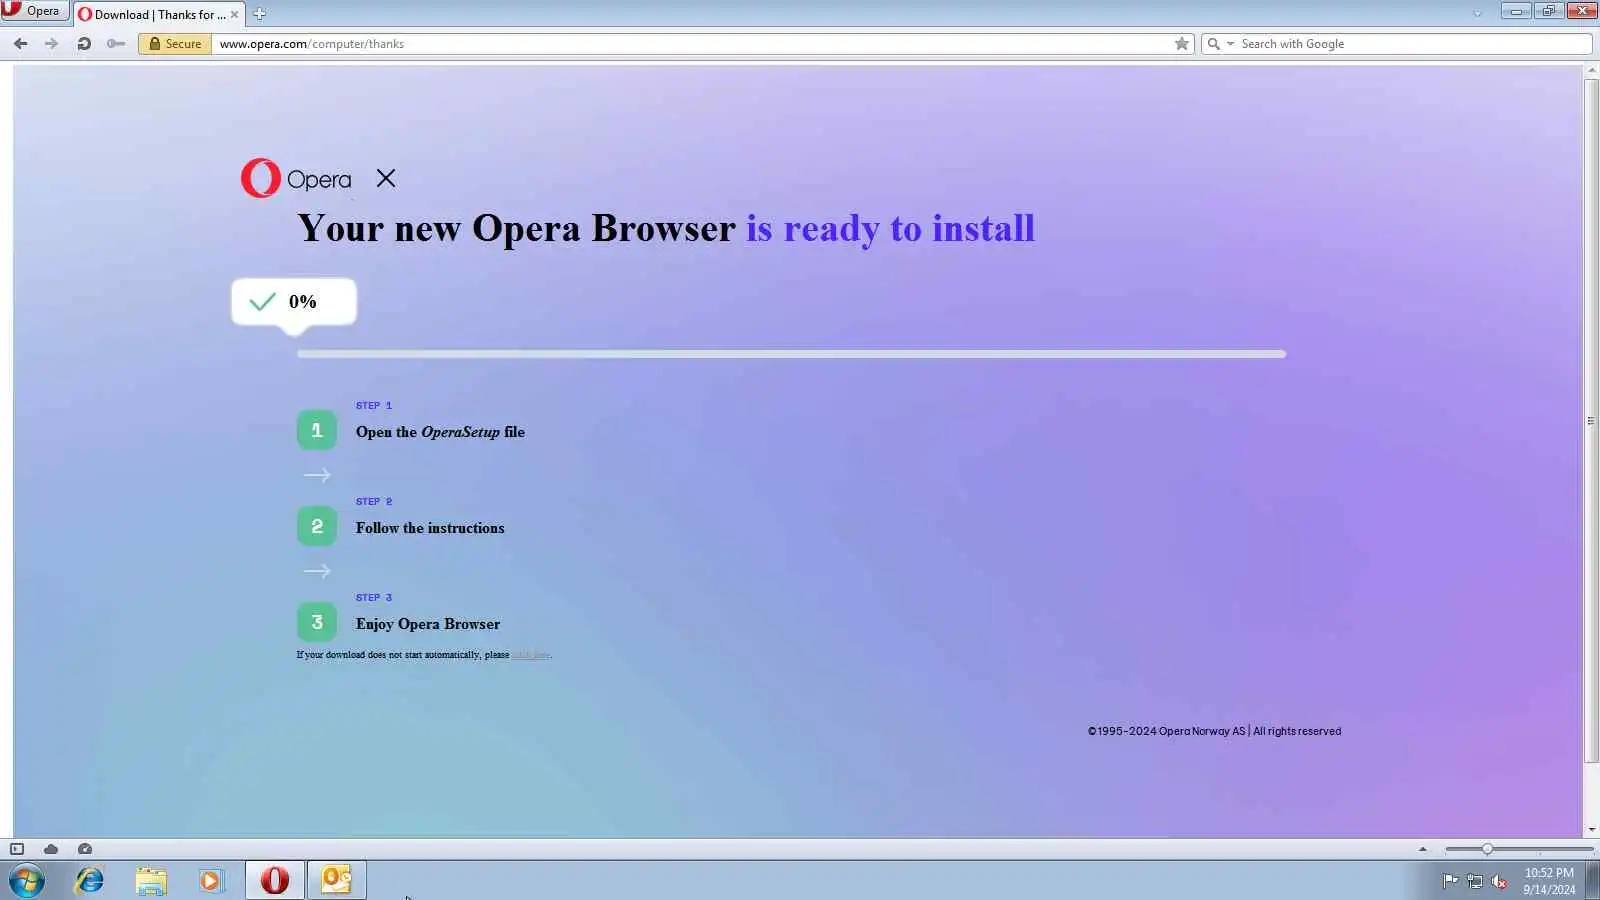
Task: Open the Opera main menu button
Action: click(x=34, y=11)
